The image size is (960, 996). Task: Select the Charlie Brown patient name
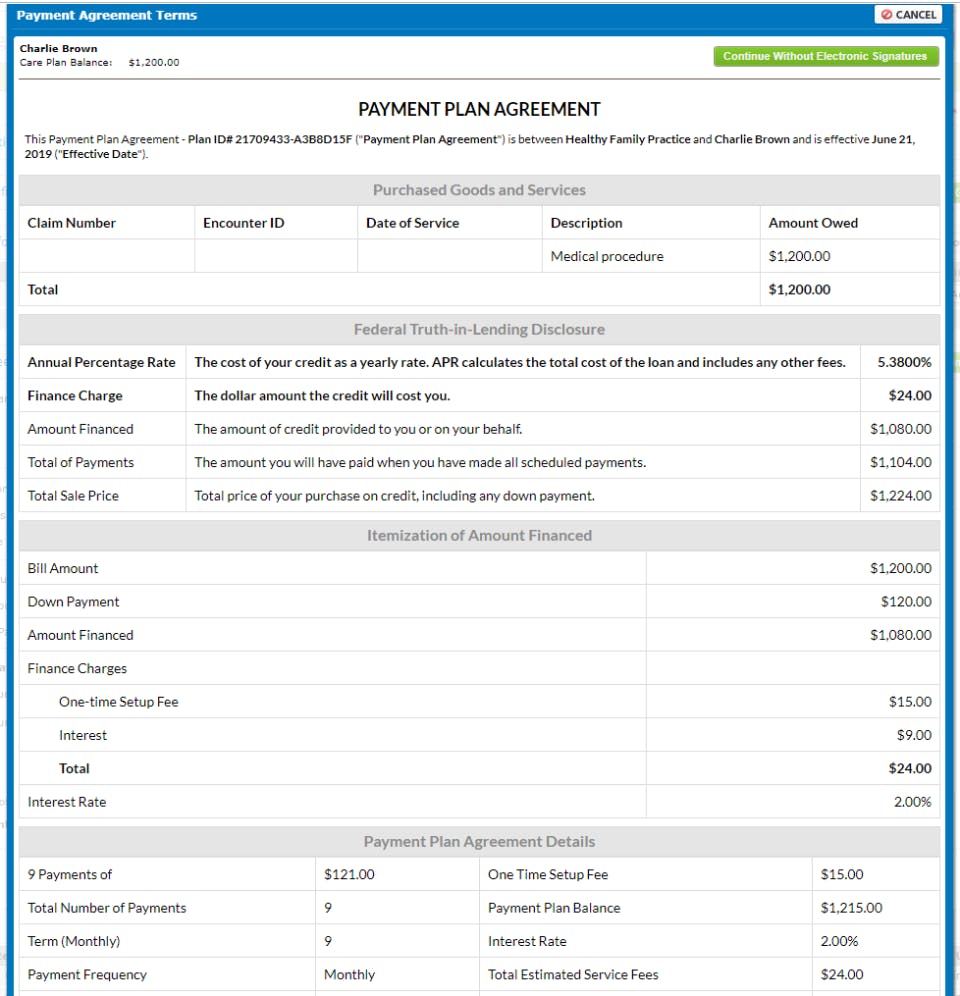click(x=58, y=48)
